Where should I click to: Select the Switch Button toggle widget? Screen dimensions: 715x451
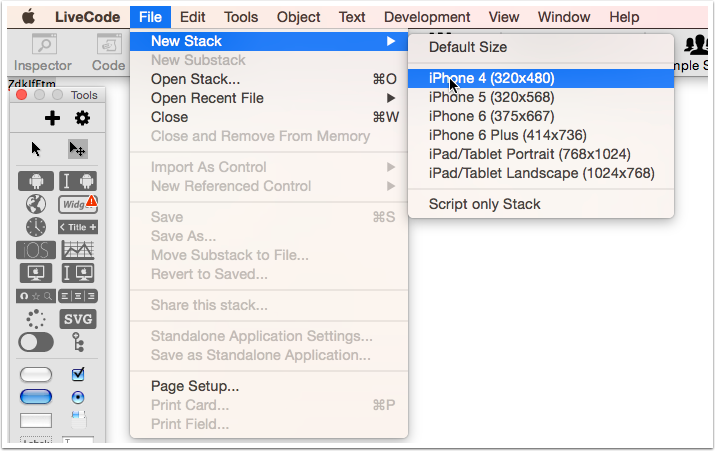[36, 342]
